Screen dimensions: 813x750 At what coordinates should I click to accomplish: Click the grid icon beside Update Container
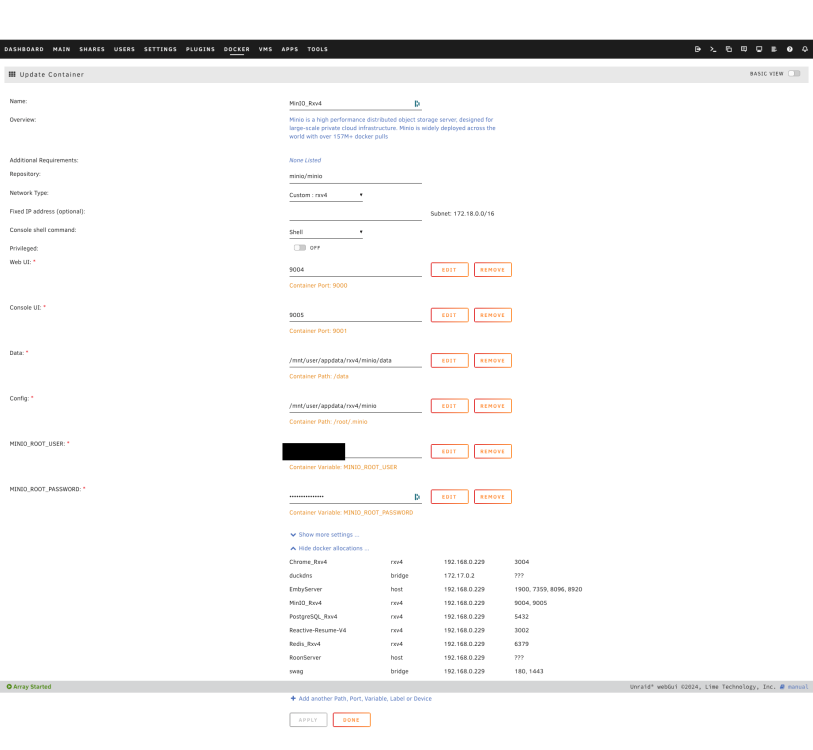[x=12, y=74]
